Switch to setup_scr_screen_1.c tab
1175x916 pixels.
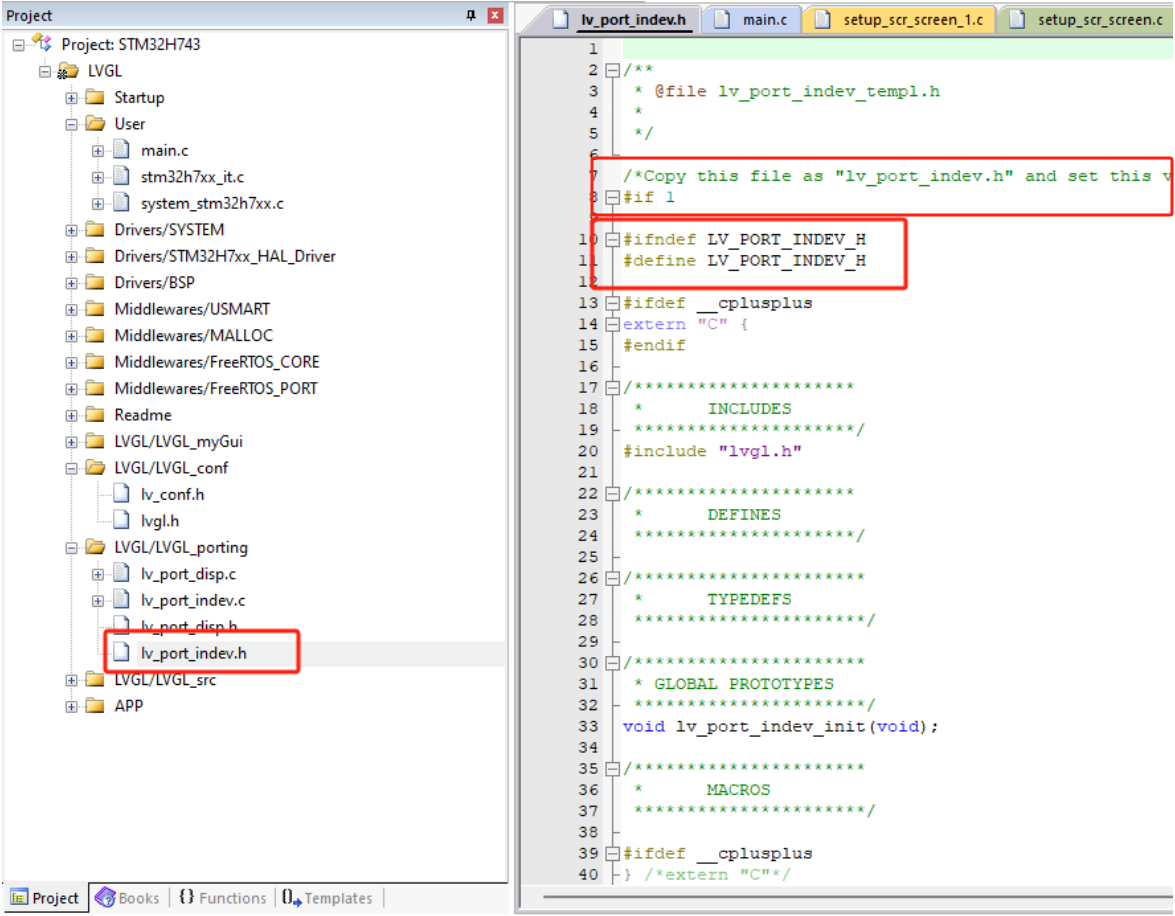899,19
